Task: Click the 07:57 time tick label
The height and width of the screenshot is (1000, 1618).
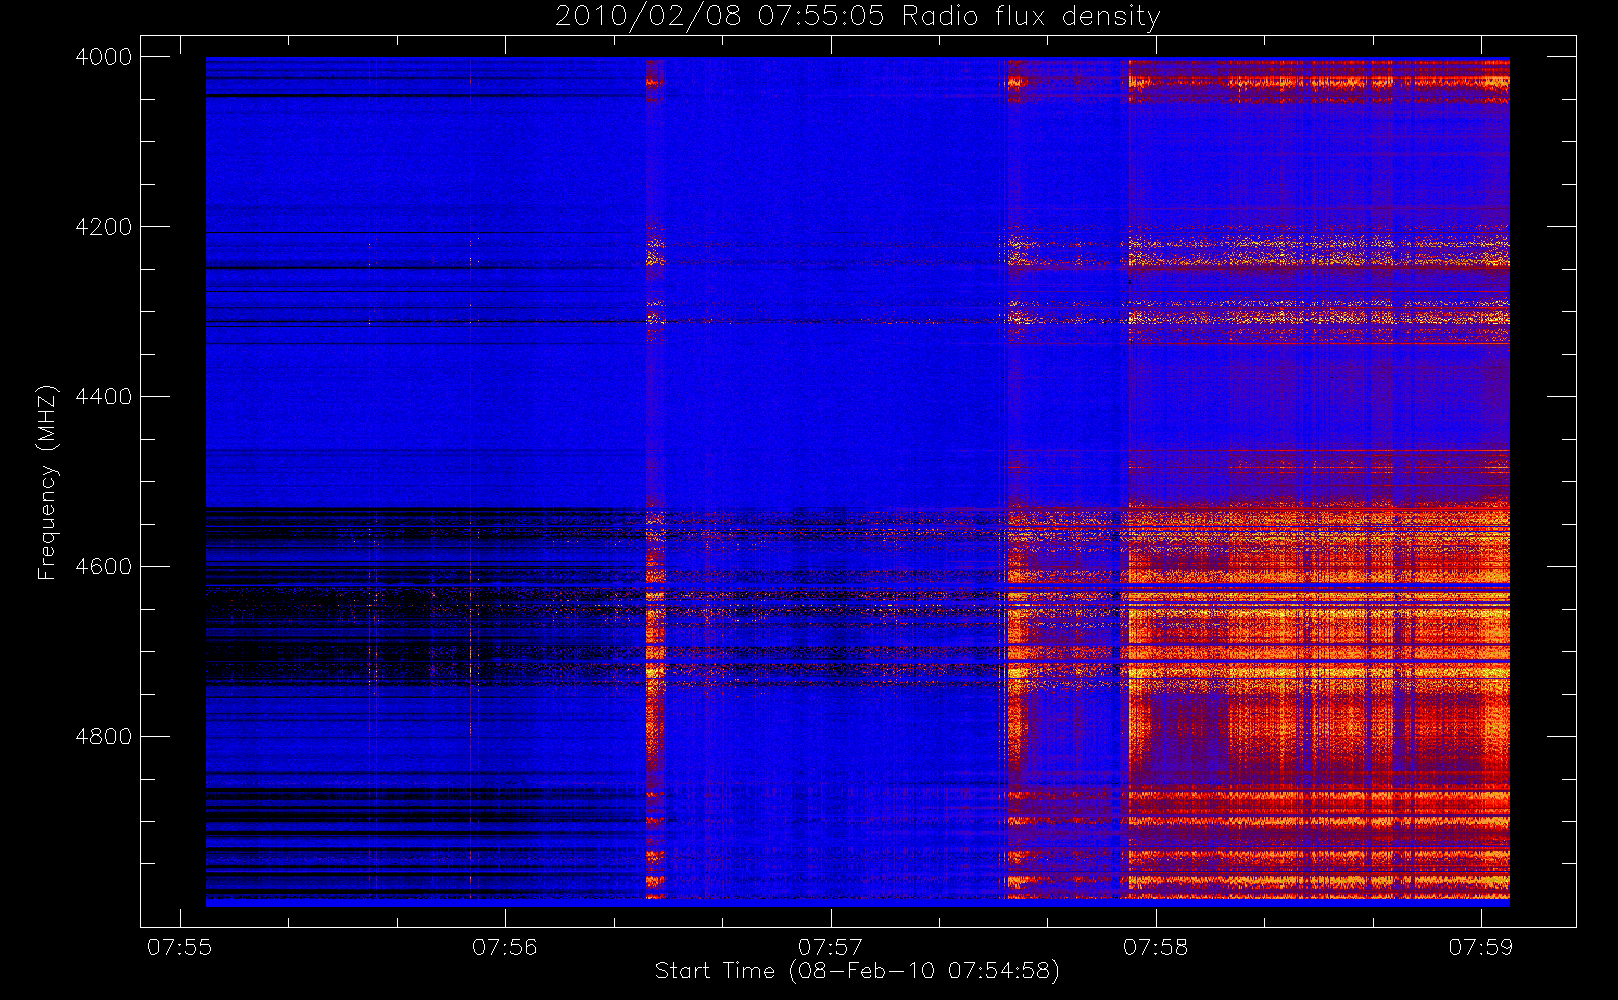Action: (830, 948)
